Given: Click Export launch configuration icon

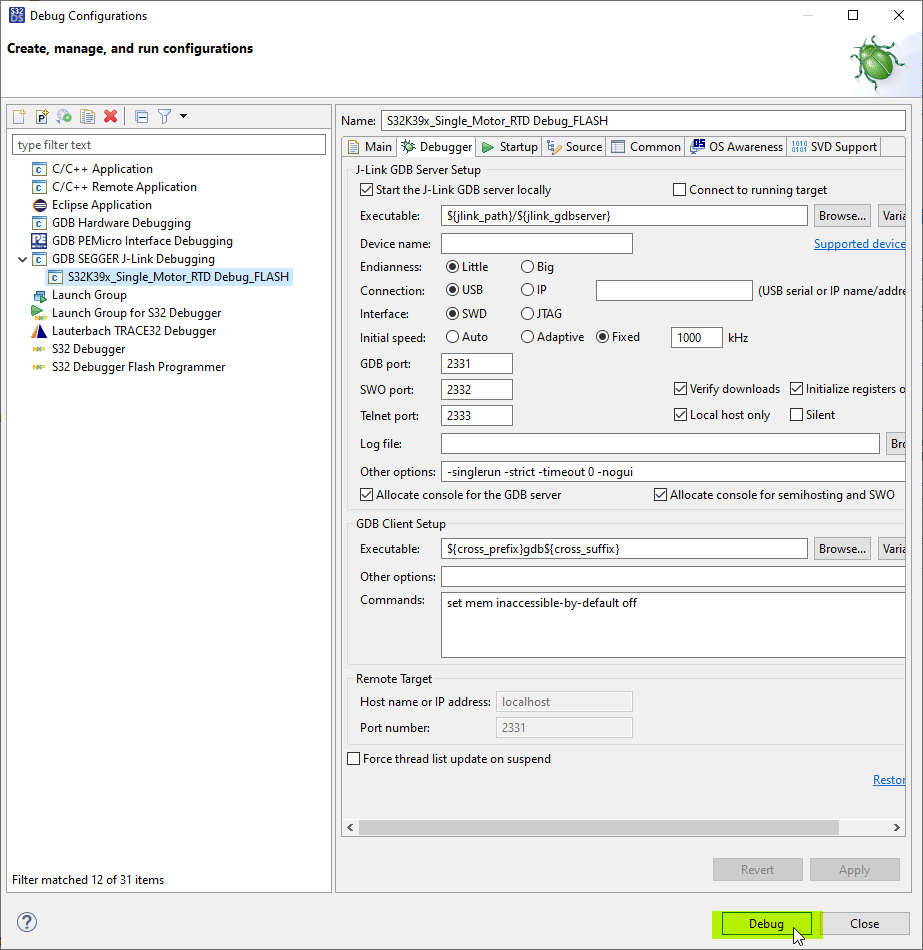Looking at the screenshot, I should 64,116.
